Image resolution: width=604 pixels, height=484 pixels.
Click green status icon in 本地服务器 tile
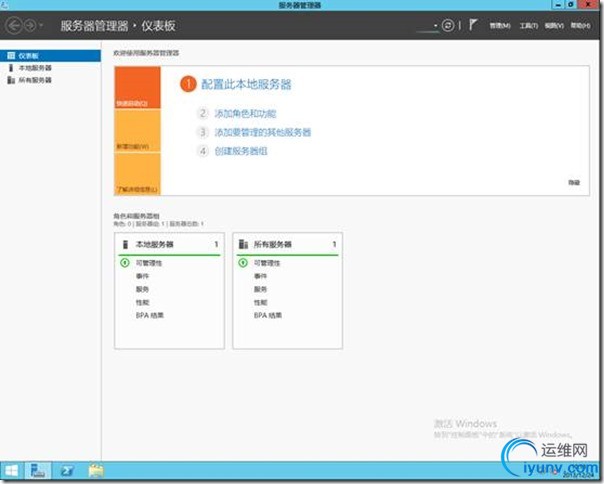pyautogui.click(x=125, y=263)
